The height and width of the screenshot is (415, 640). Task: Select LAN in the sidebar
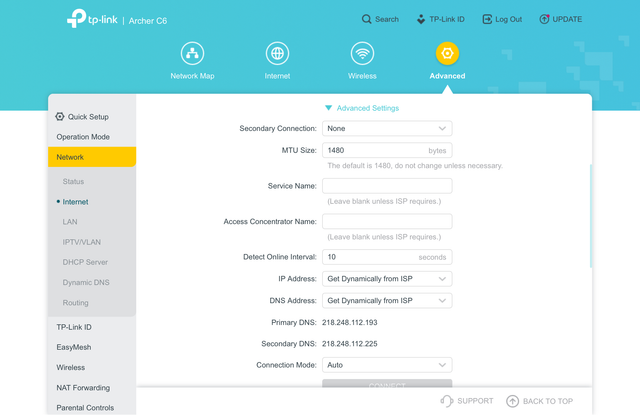click(x=70, y=222)
